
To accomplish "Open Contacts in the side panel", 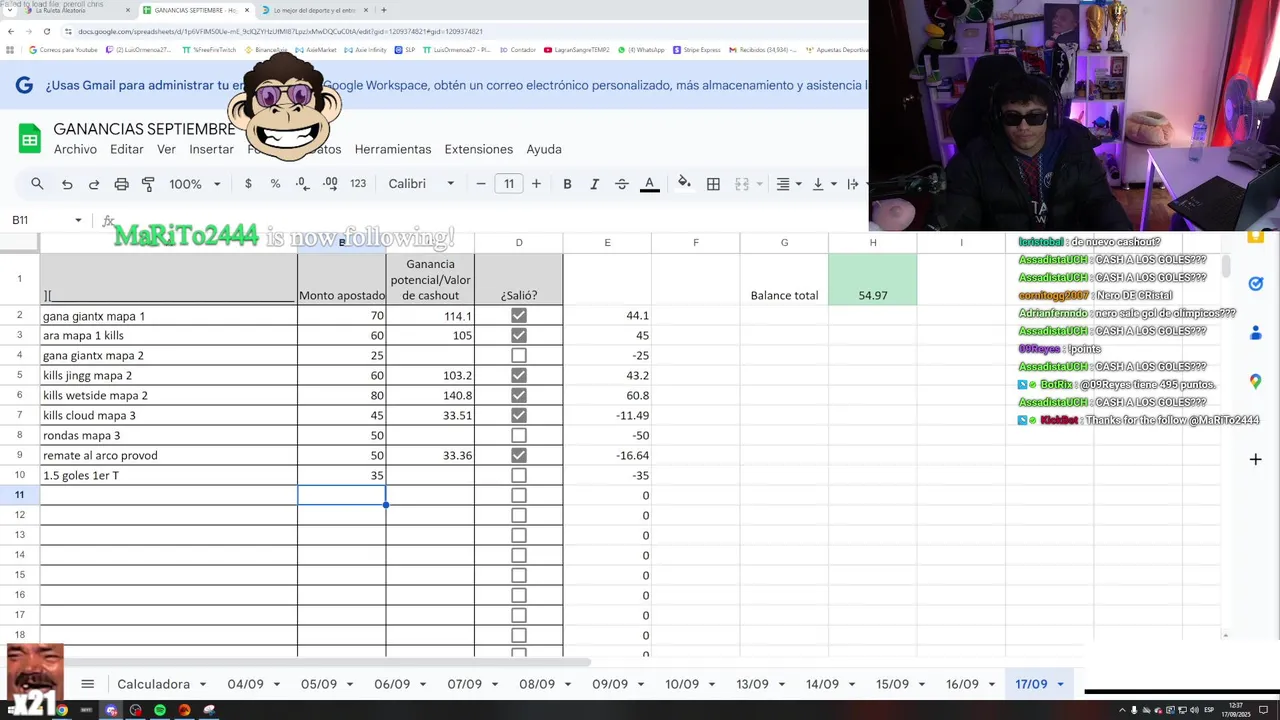I will (1255, 333).
